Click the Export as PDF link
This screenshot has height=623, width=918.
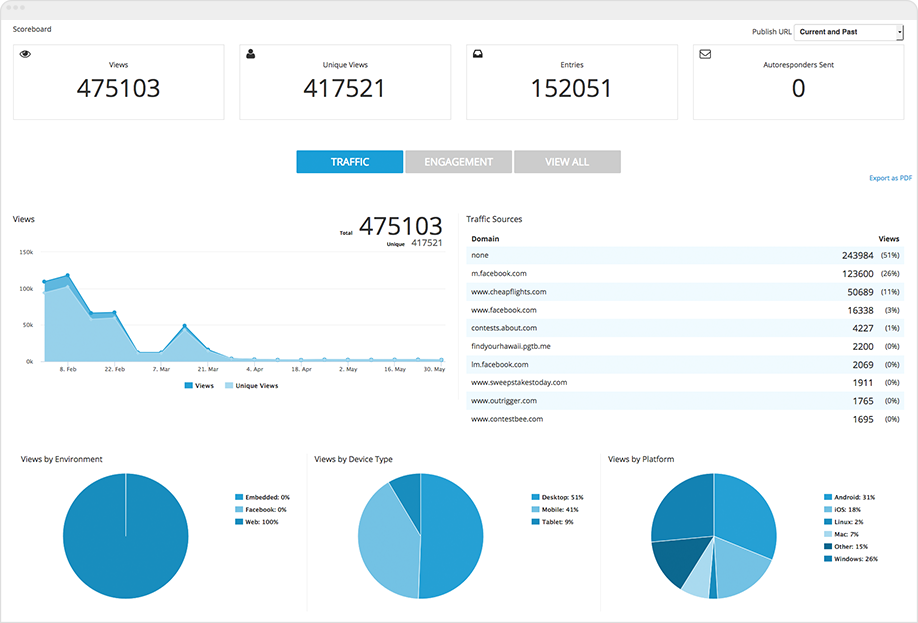[x=889, y=178]
